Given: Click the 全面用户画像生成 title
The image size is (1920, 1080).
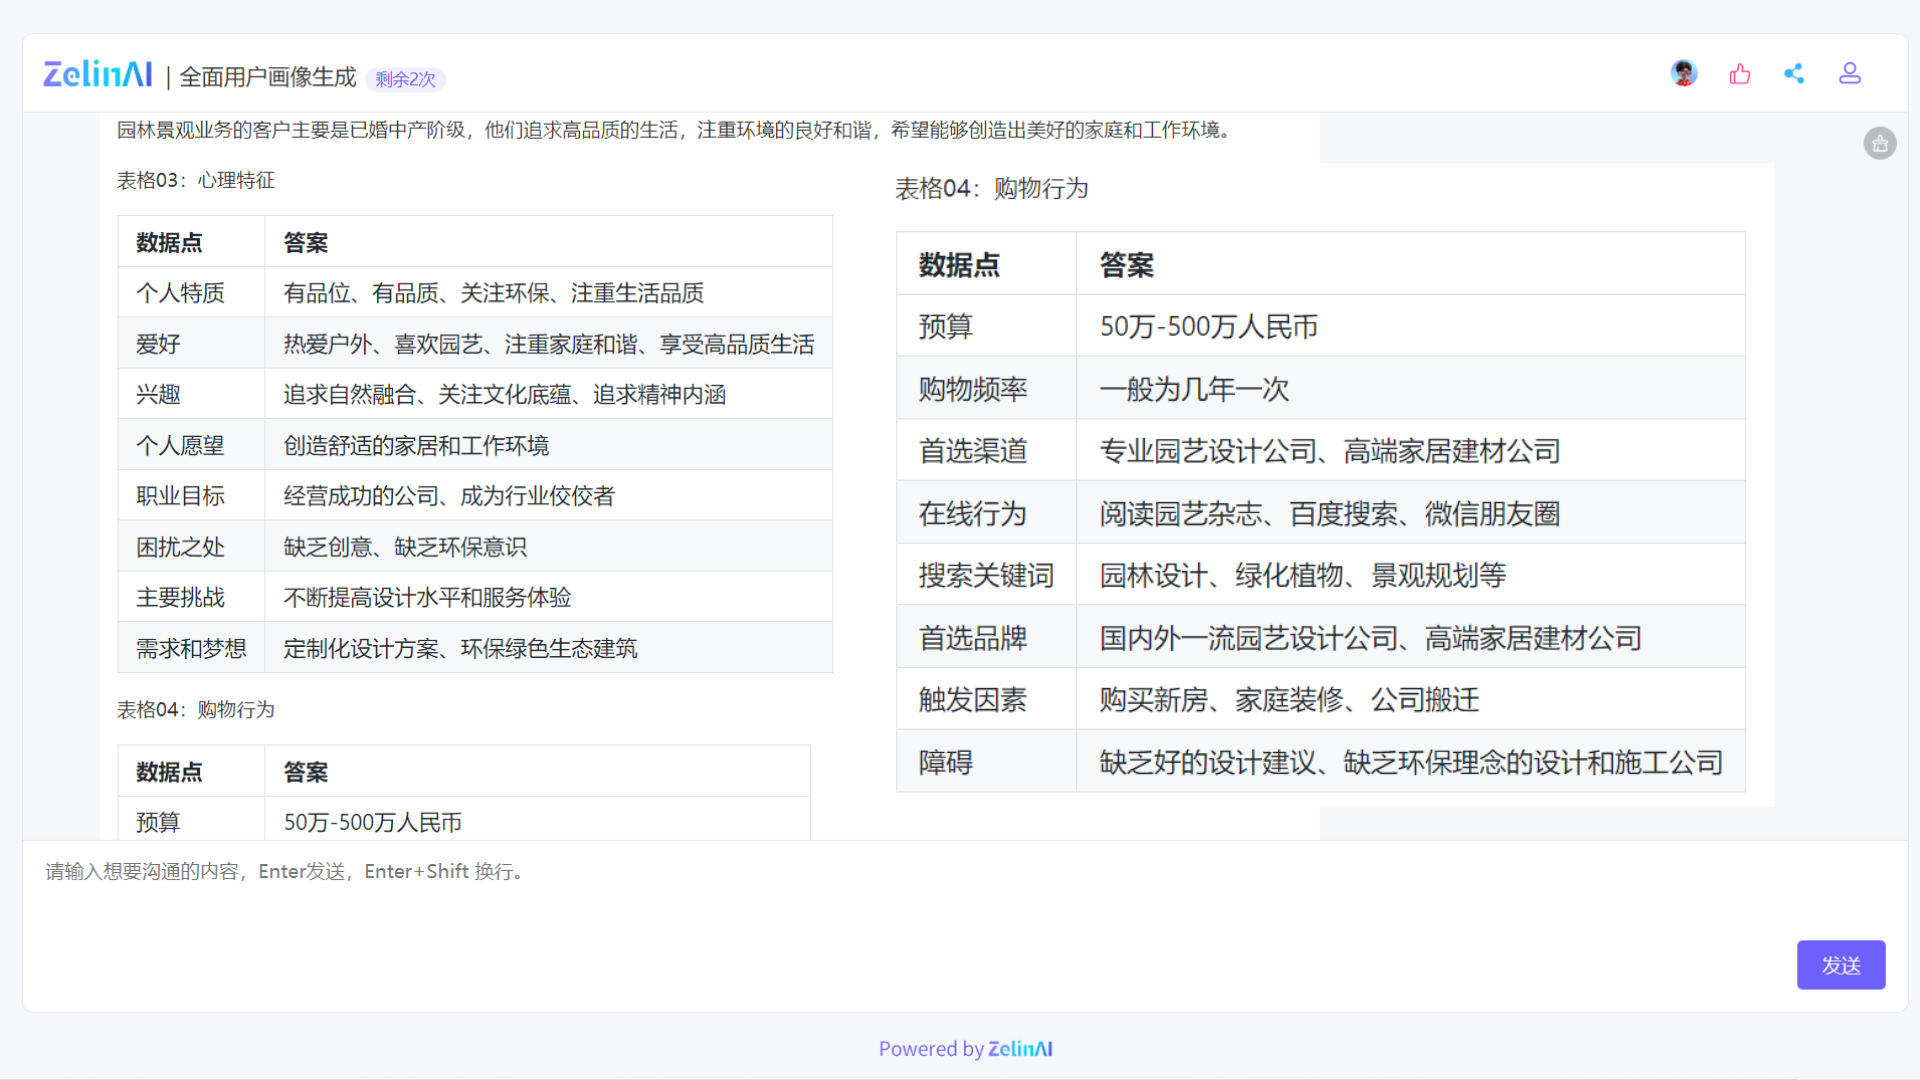Looking at the screenshot, I should click(268, 77).
